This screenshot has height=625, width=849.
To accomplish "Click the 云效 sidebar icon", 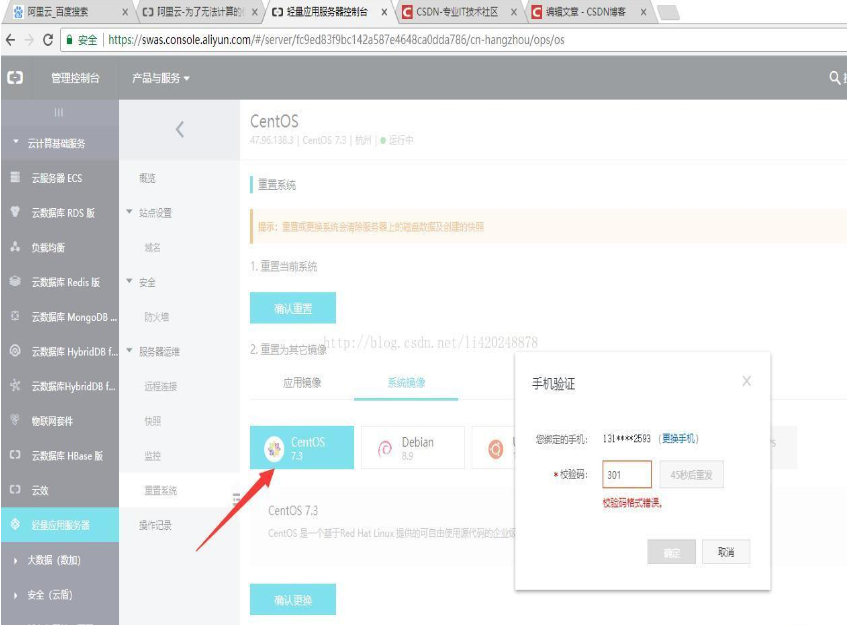I will (x=15, y=490).
